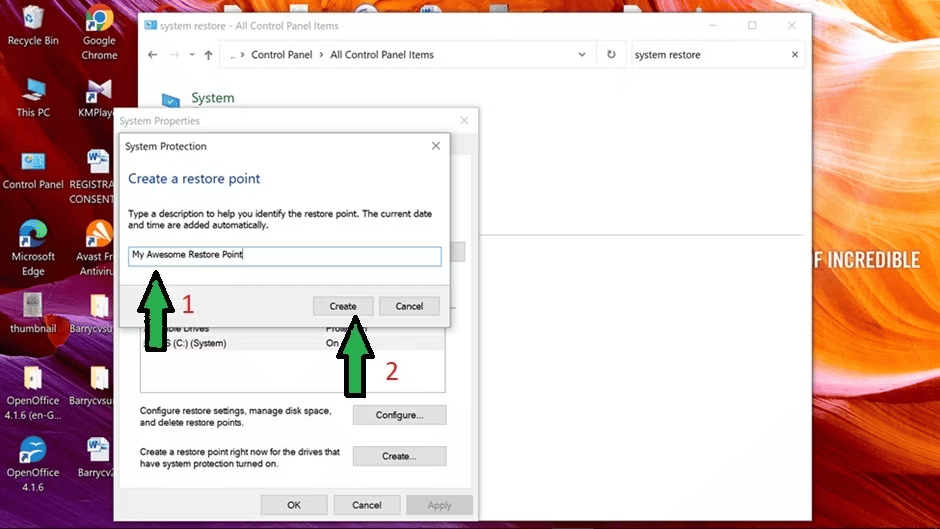Launch Google Chrome from desktop

pyautogui.click(x=99, y=32)
